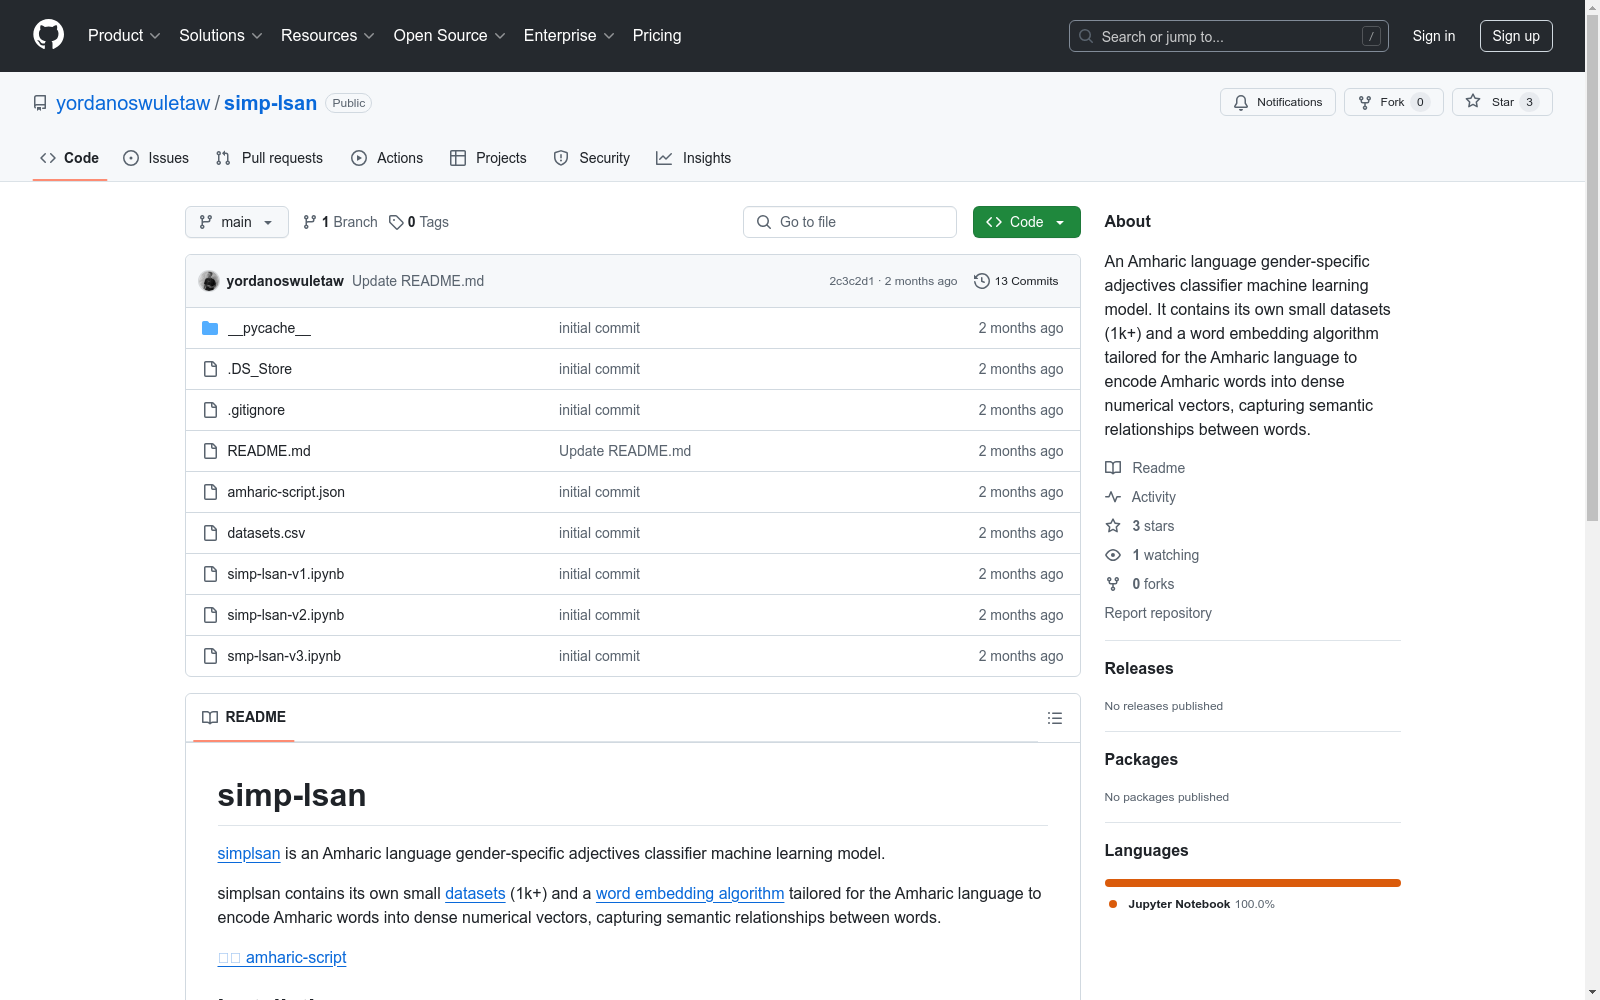Click the eye icon next to 1 watching

click(1113, 555)
